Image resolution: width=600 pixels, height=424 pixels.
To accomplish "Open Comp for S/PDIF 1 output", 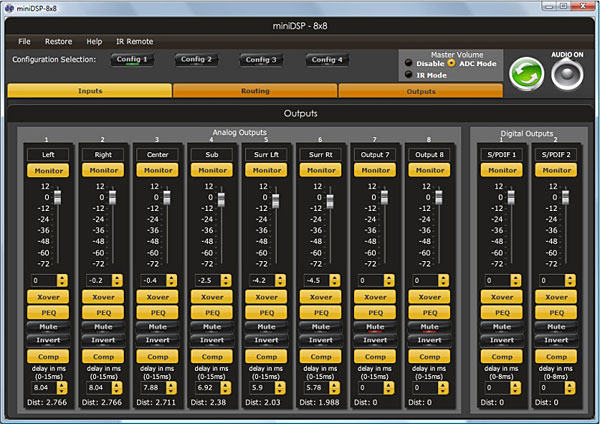I will point(502,357).
